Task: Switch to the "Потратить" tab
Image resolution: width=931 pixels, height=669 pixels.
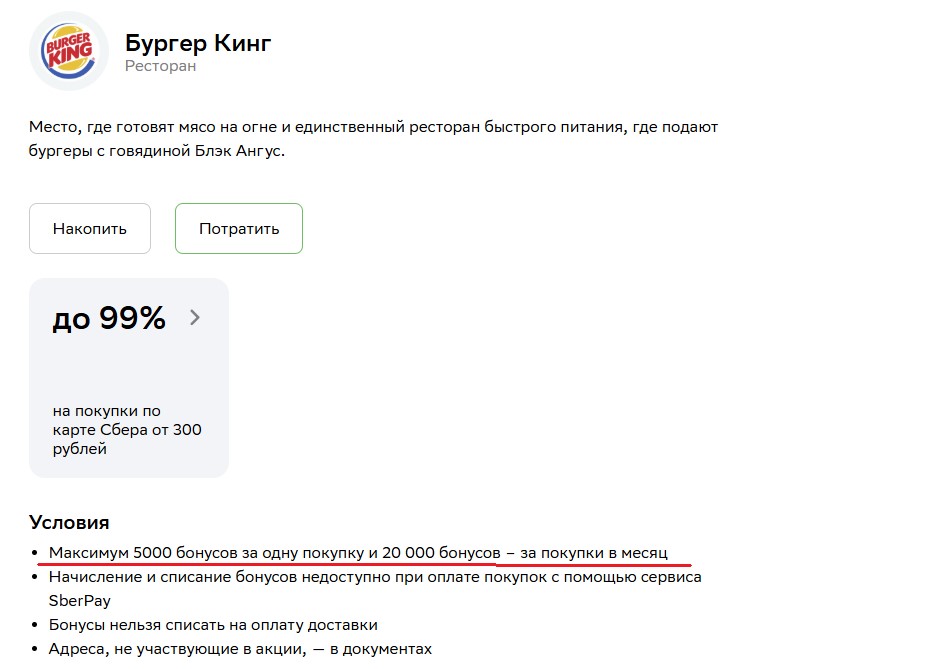Action: (x=239, y=229)
